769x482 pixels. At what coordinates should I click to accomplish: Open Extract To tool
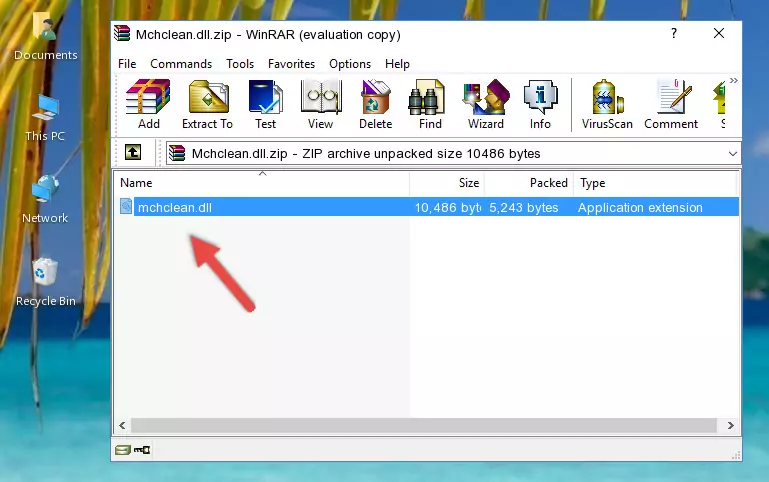coord(207,104)
